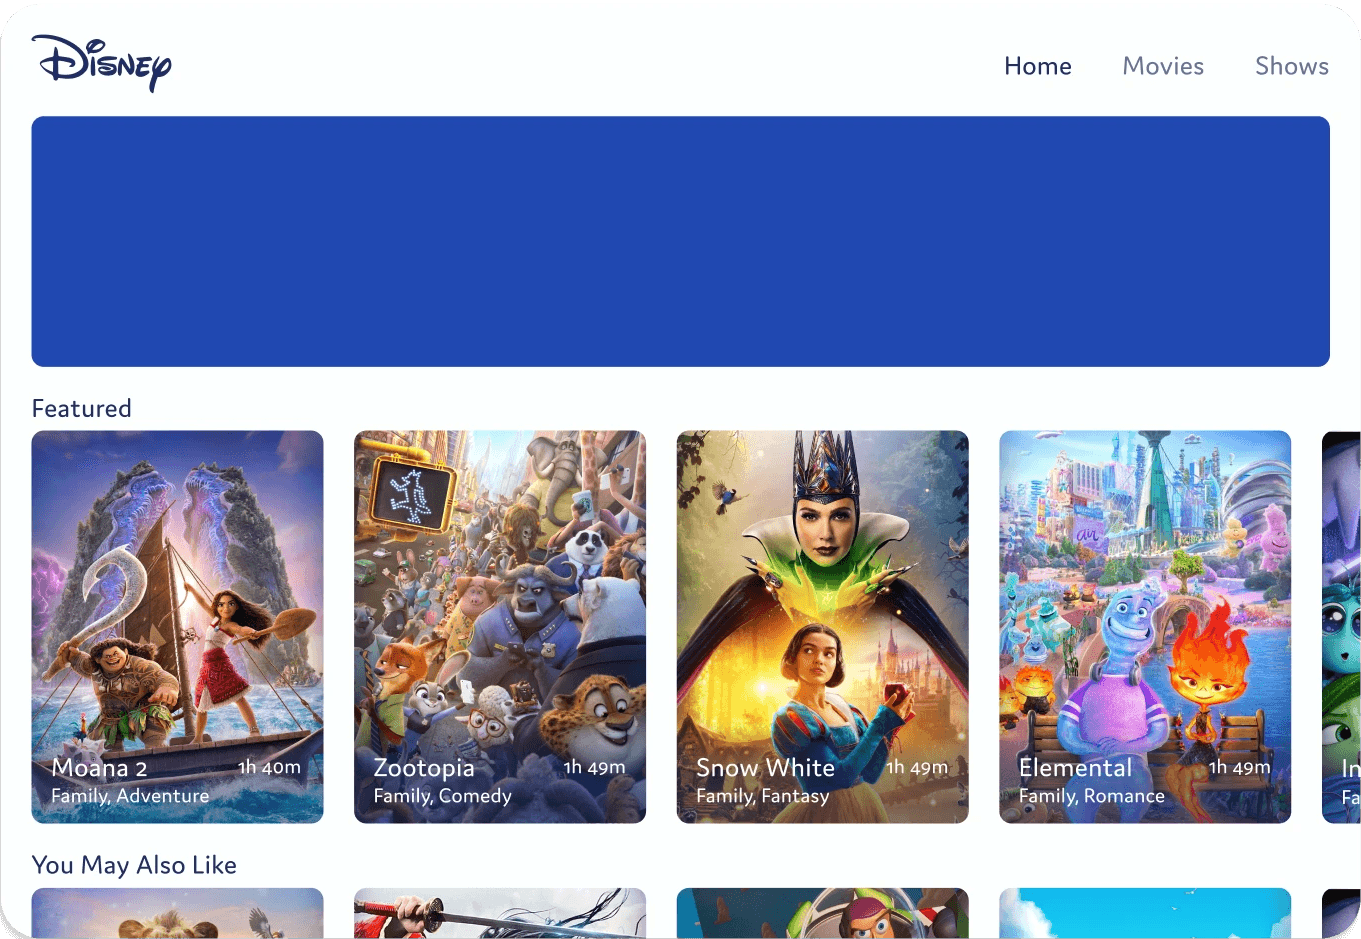1361x939 pixels.
Task: Click the Featured section heading
Action: click(x=82, y=408)
